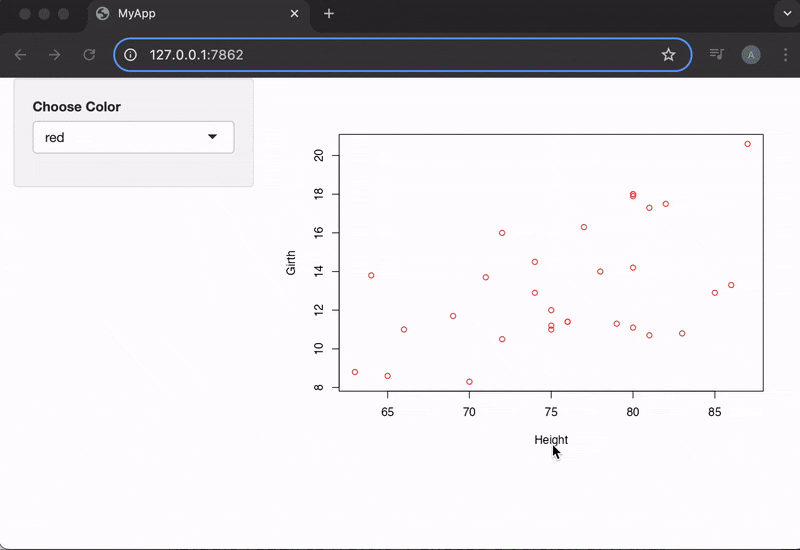Open Chrome's three-dot menu
This screenshot has width=800, height=550.
click(x=784, y=55)
